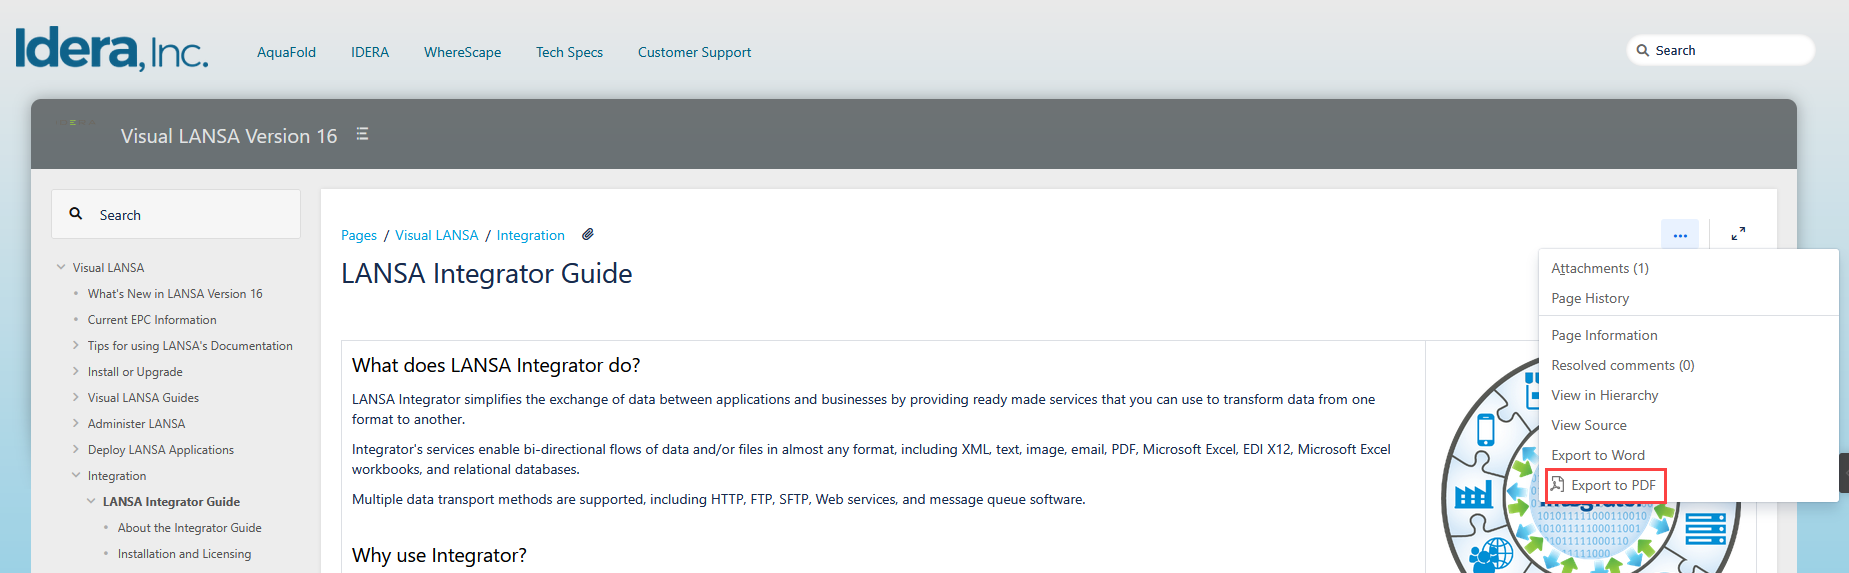The height and width of the screenshot is (573, 1849).
Task: Expand the Administer LANSA node
Action: tap(76, 423)
